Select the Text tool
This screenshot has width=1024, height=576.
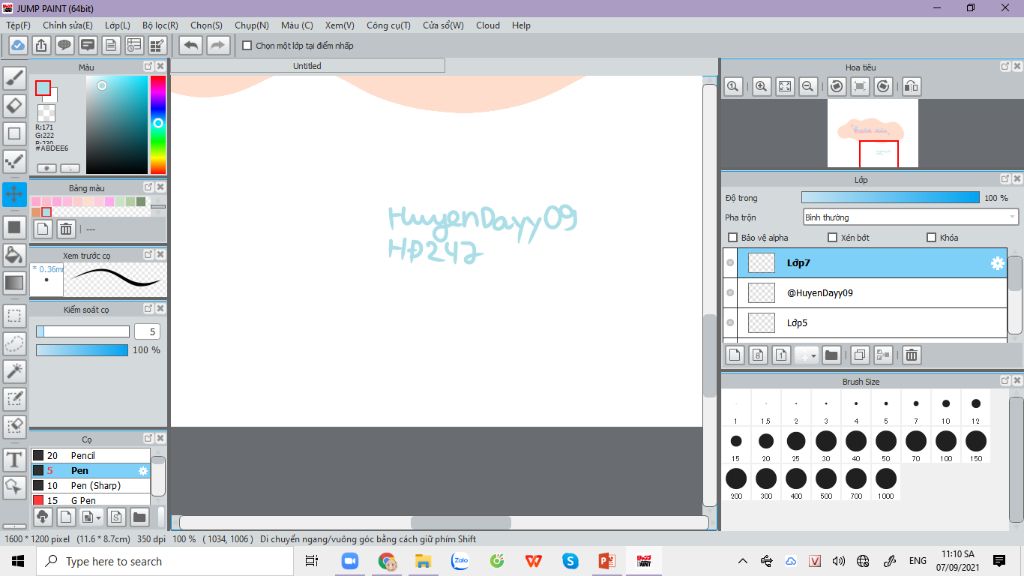14,459
